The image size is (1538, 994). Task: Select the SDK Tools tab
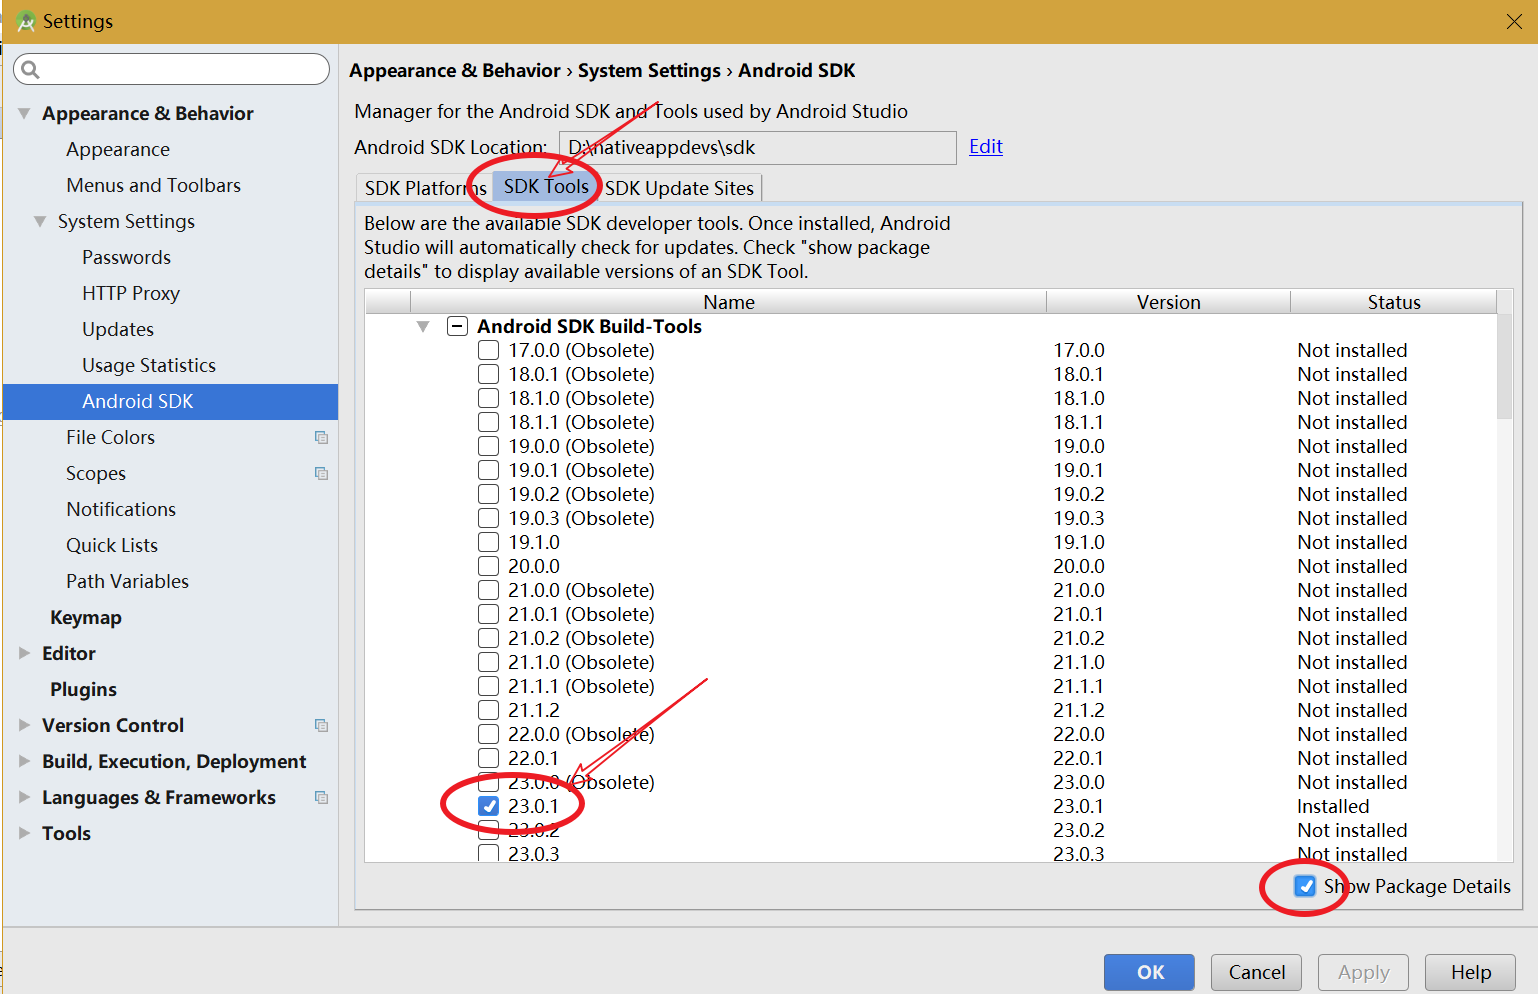click(x=546, y=186)
